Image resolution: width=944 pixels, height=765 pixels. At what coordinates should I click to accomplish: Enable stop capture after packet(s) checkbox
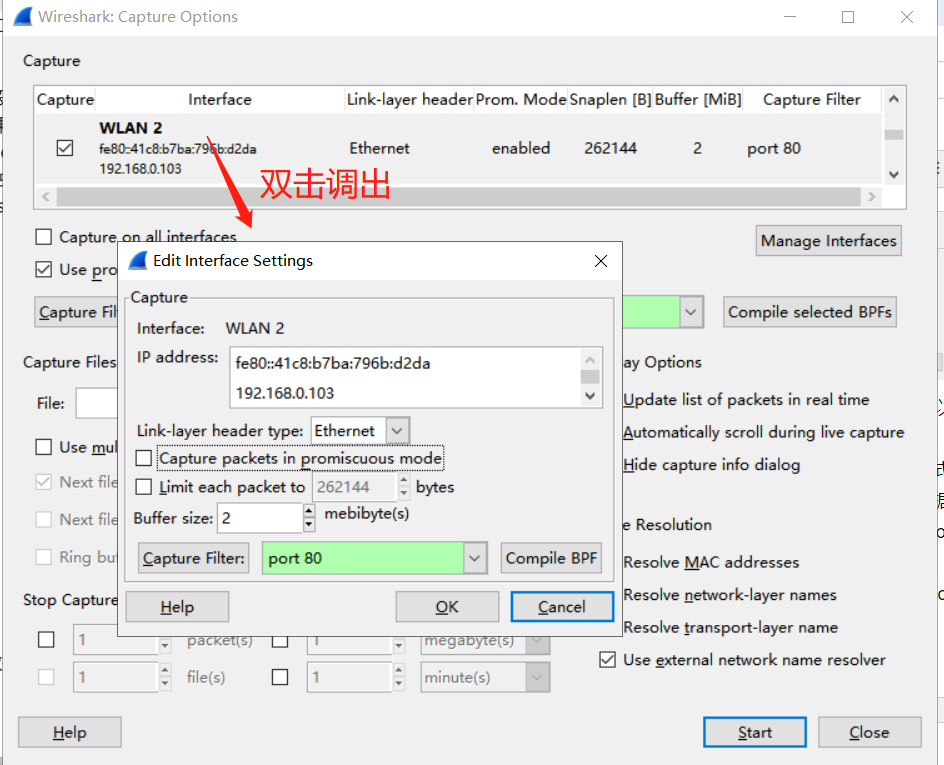coord(46,639)
